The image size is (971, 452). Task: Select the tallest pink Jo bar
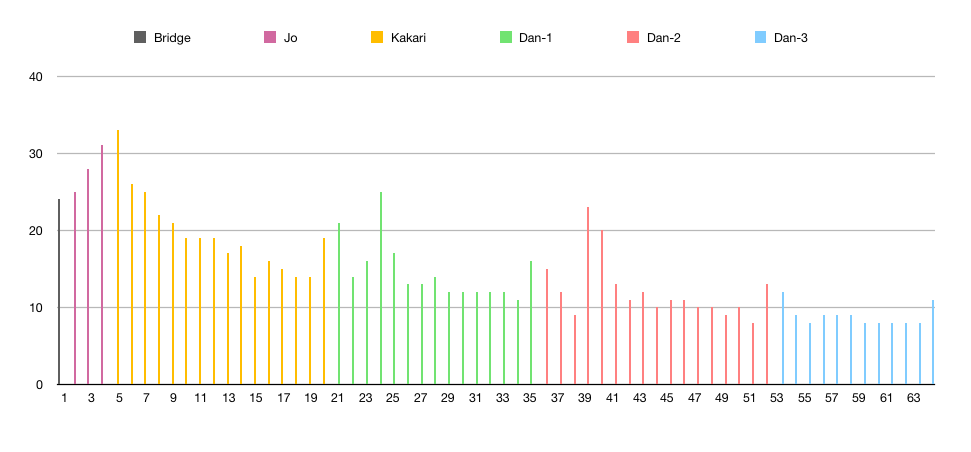[102, 265]
